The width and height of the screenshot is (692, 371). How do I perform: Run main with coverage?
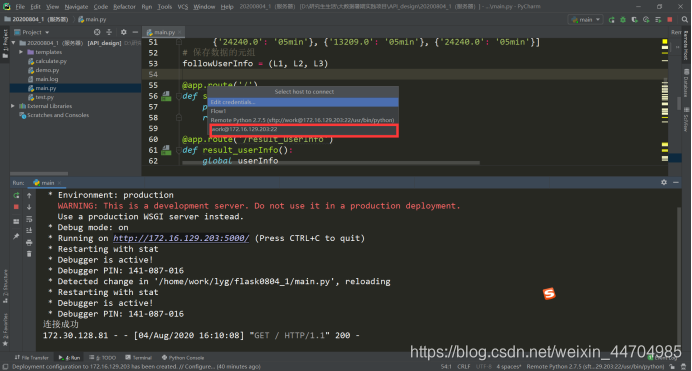tap(634, 20)
